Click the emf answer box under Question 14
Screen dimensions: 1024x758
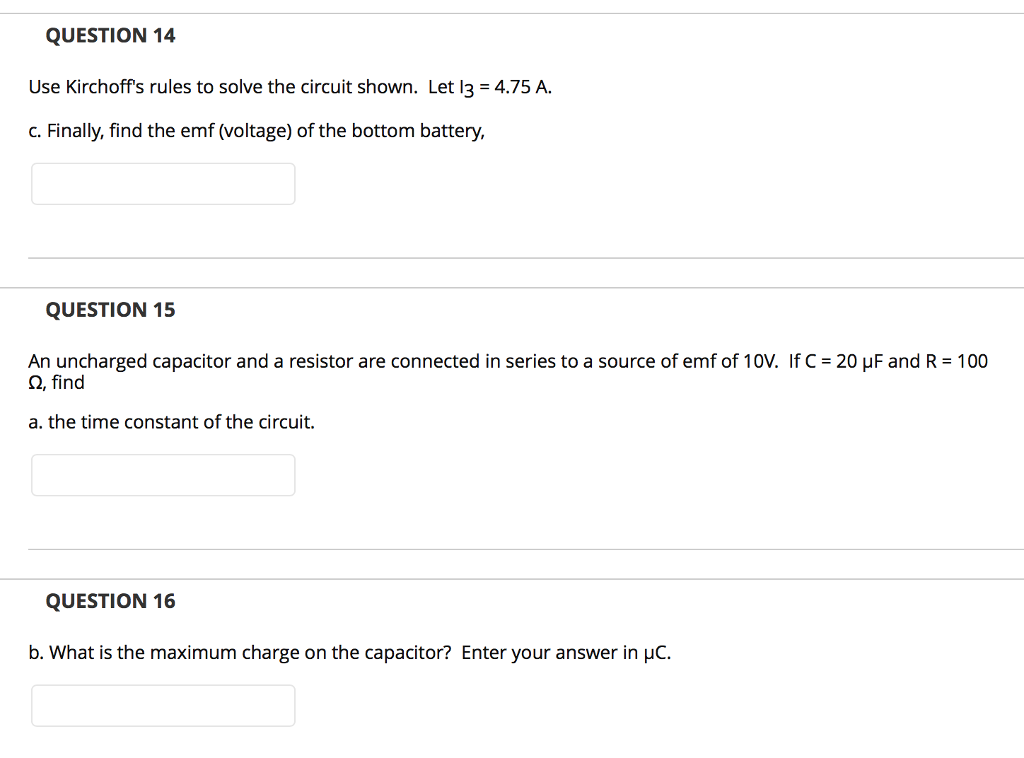coord(162,183)
